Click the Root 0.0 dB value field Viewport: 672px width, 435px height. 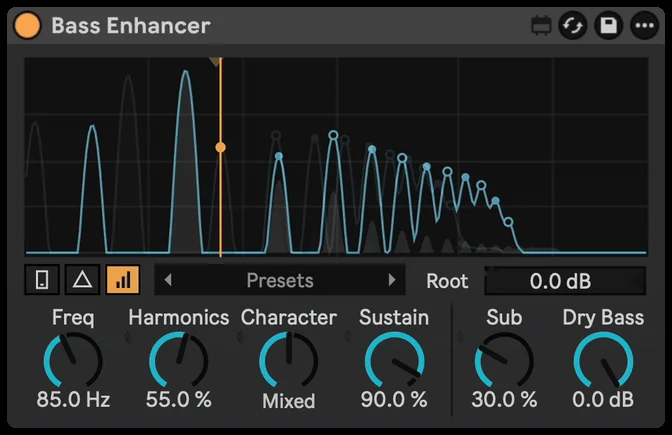[565, 281]
